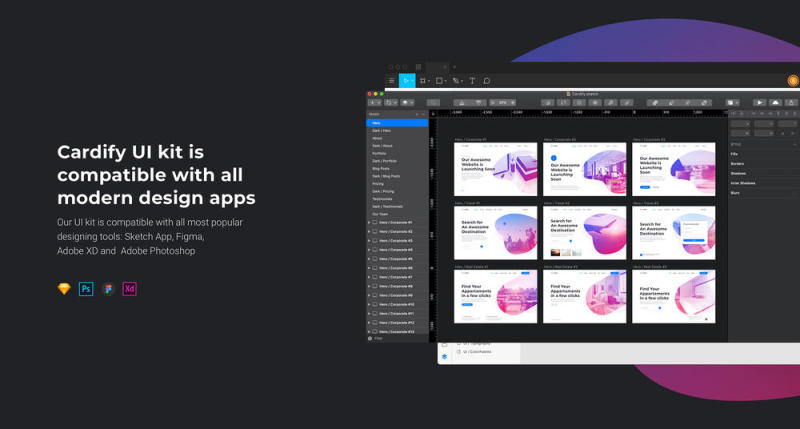Select the Rectangle shape tool in Figma
800x429 pixels.
(x=441, y=81)
